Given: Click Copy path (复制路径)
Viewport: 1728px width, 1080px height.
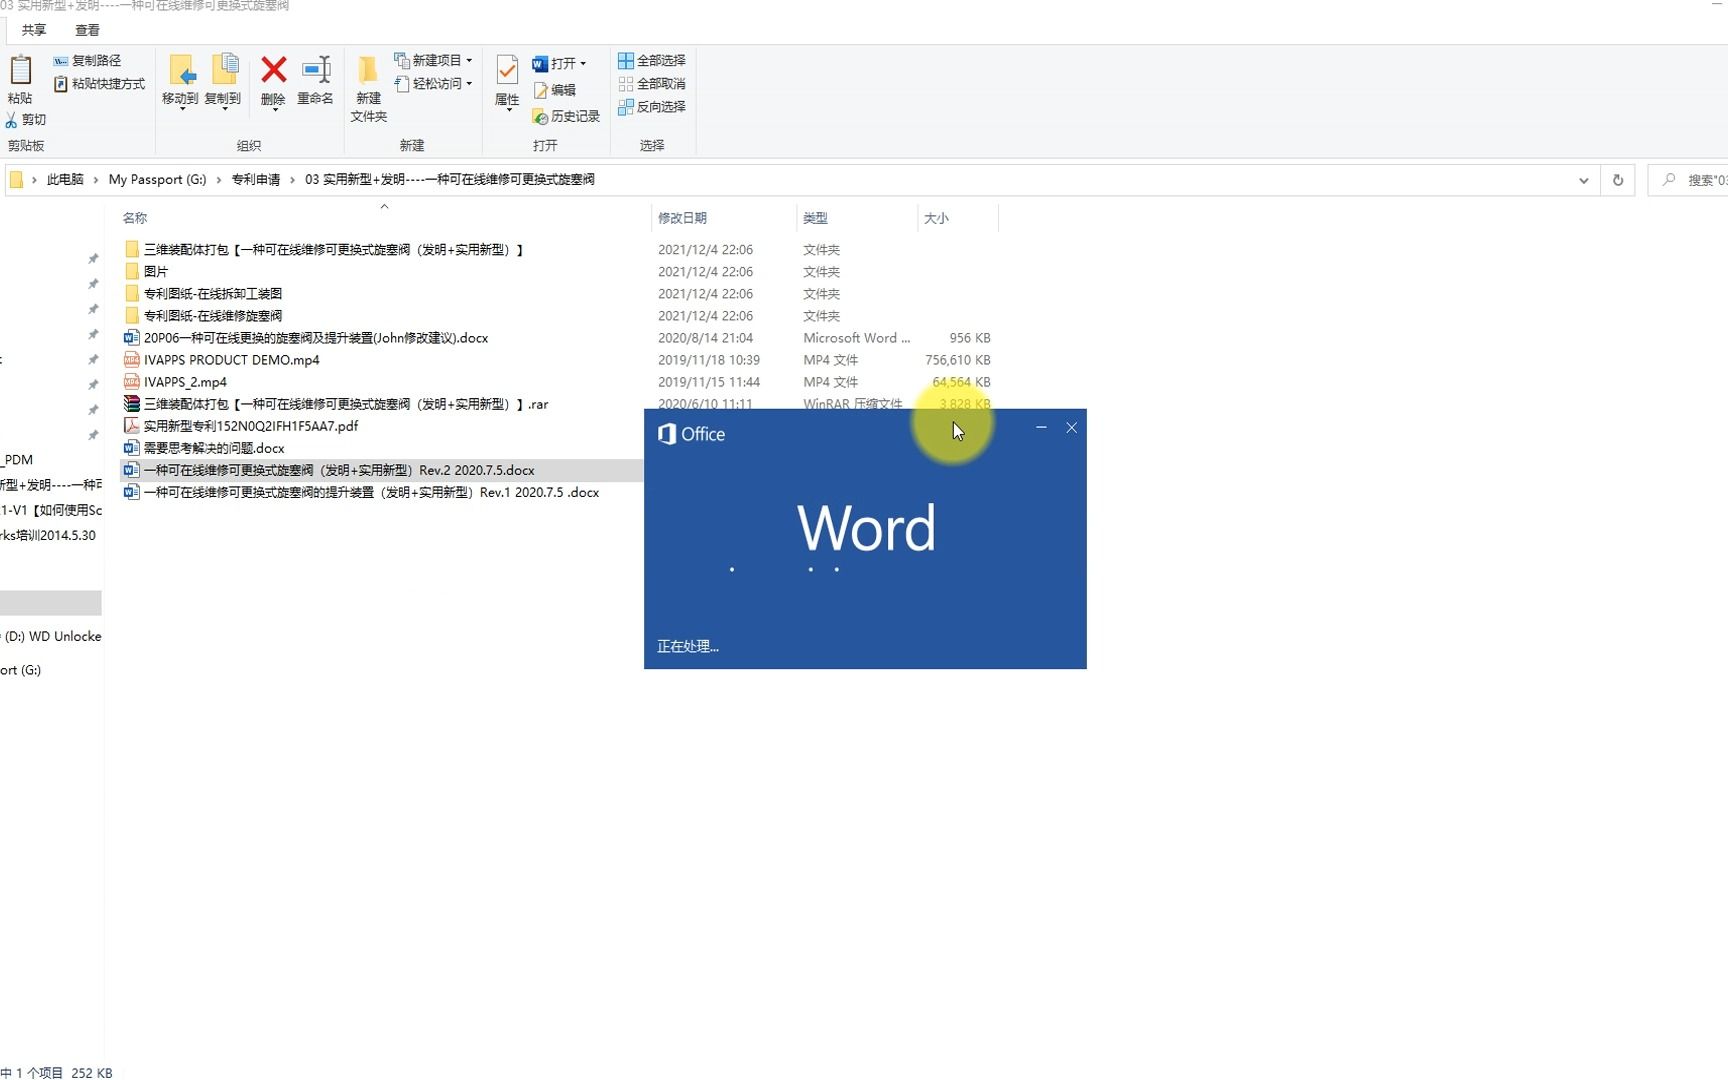Looking at the screenshot, I should pos(87,61).
